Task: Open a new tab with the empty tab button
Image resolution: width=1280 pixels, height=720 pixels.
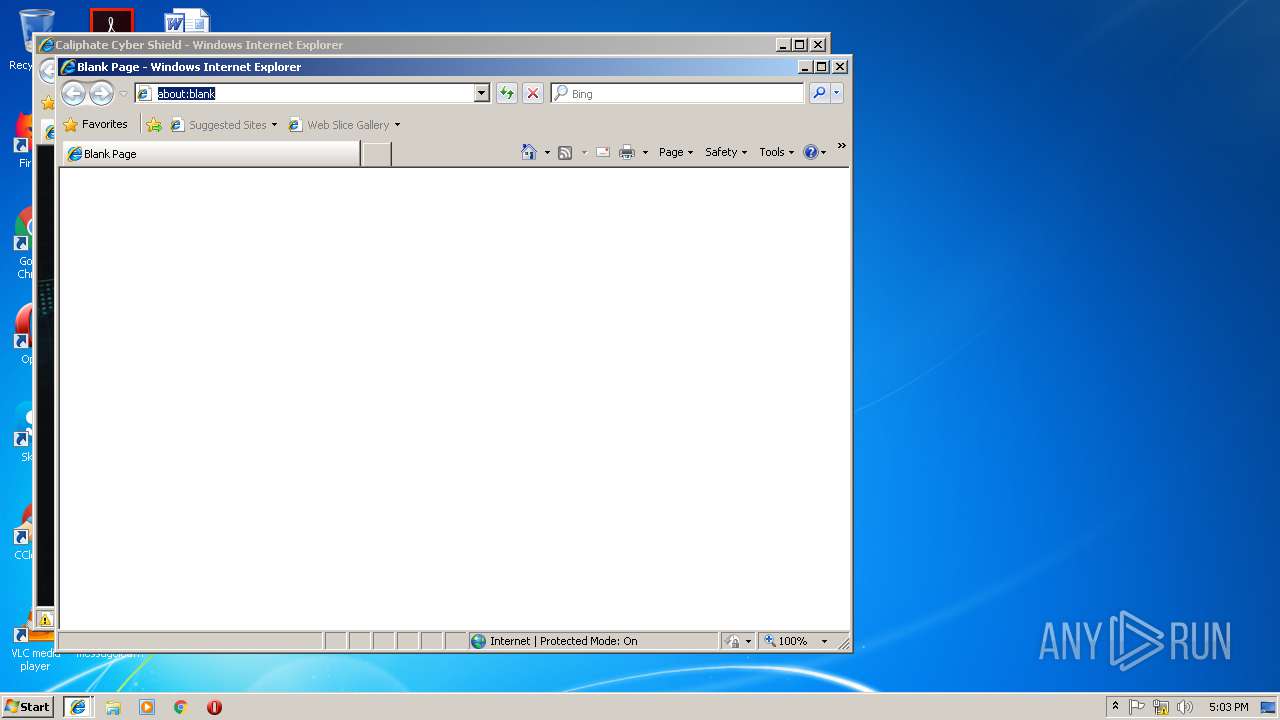Action: tap(376, 154)
